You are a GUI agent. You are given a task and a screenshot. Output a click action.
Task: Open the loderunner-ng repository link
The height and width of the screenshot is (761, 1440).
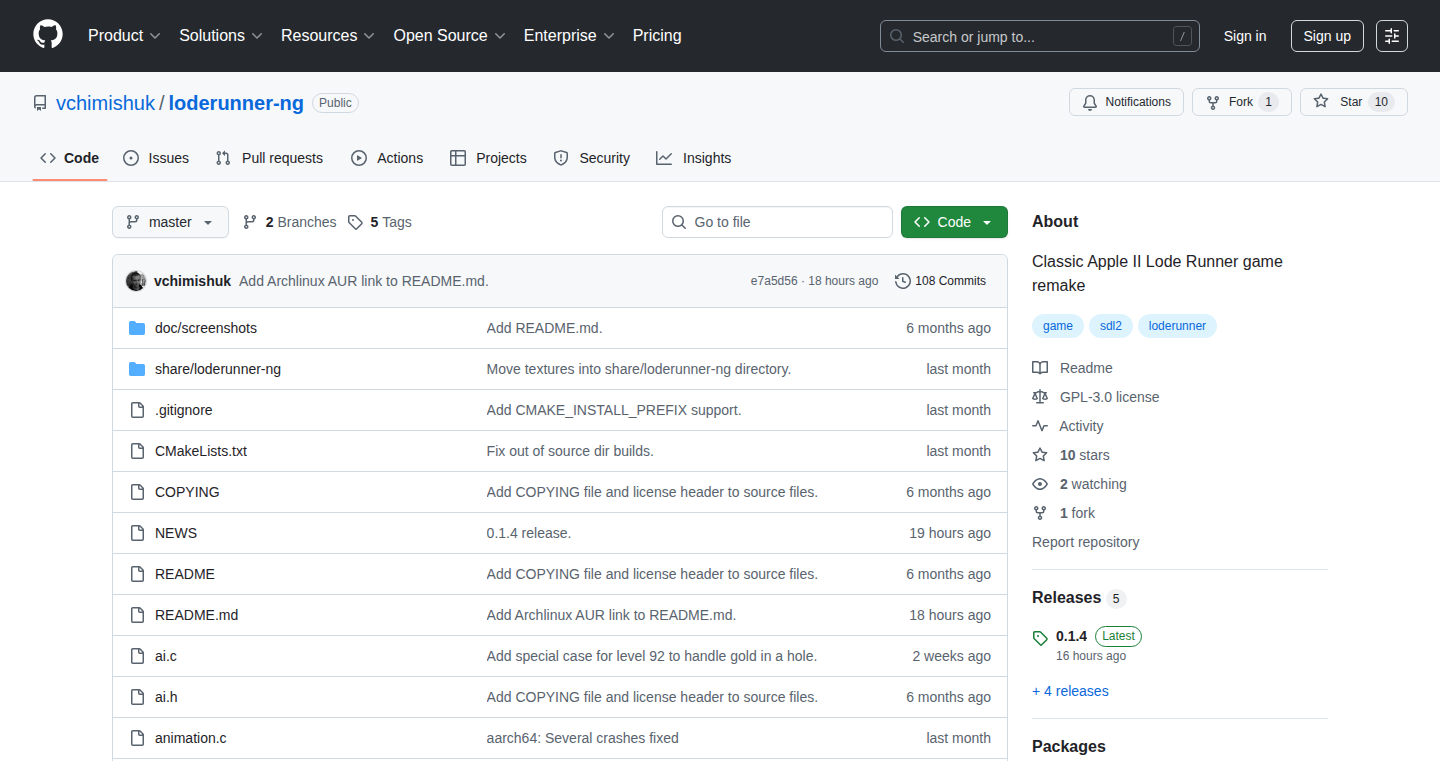236,103
